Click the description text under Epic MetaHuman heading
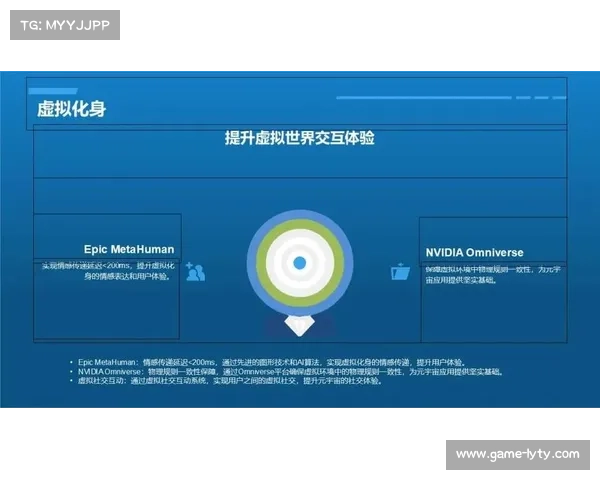This screenshot has height=480, width=600. pyautogui.click(x=108, y=271)
